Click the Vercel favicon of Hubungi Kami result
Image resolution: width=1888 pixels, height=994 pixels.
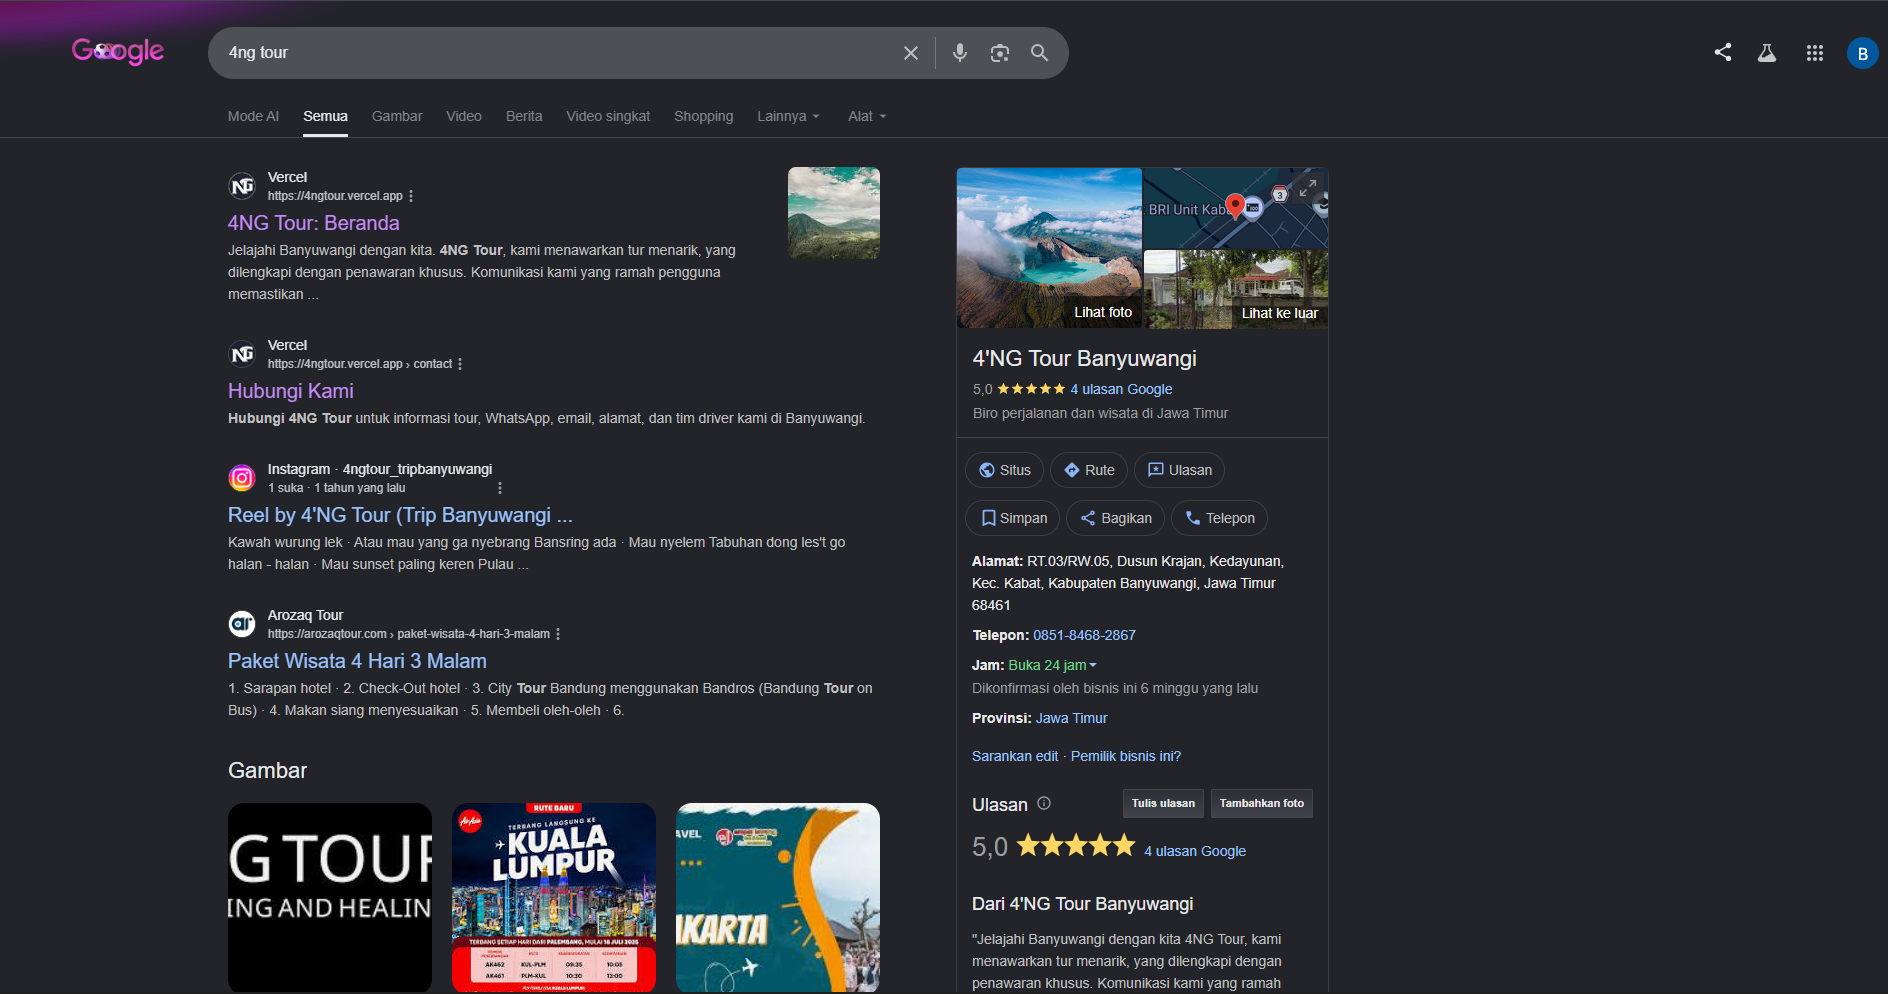click(x=242, y=354)
